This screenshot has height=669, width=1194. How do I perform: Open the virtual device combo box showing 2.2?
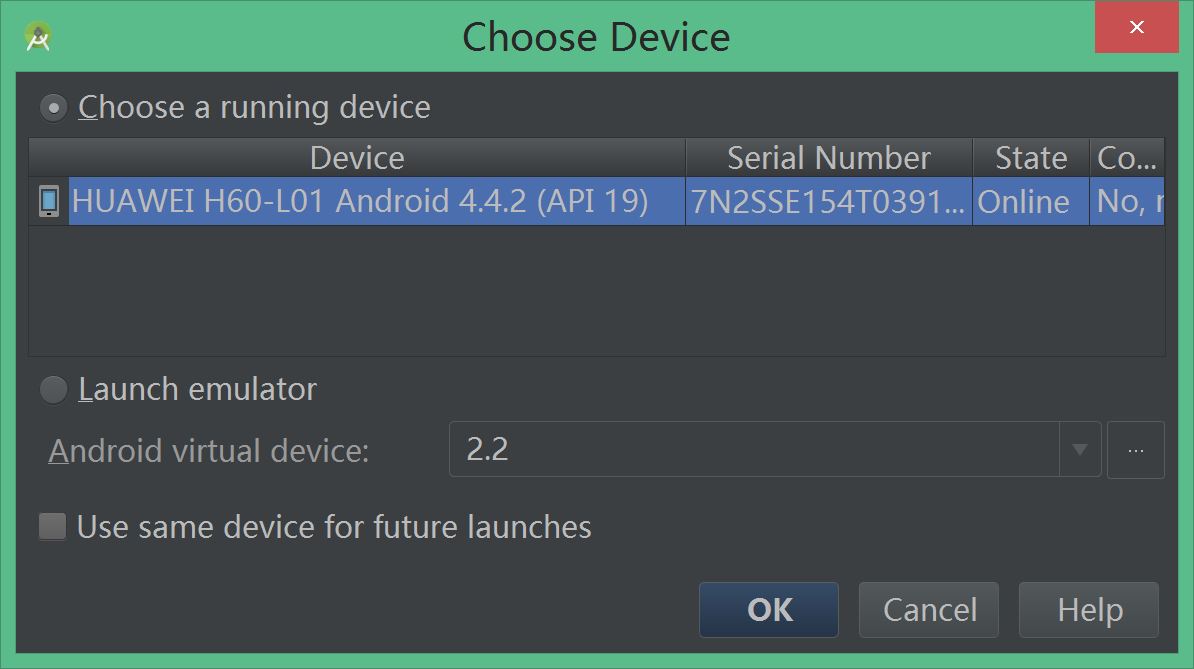[x=754, y=450]
